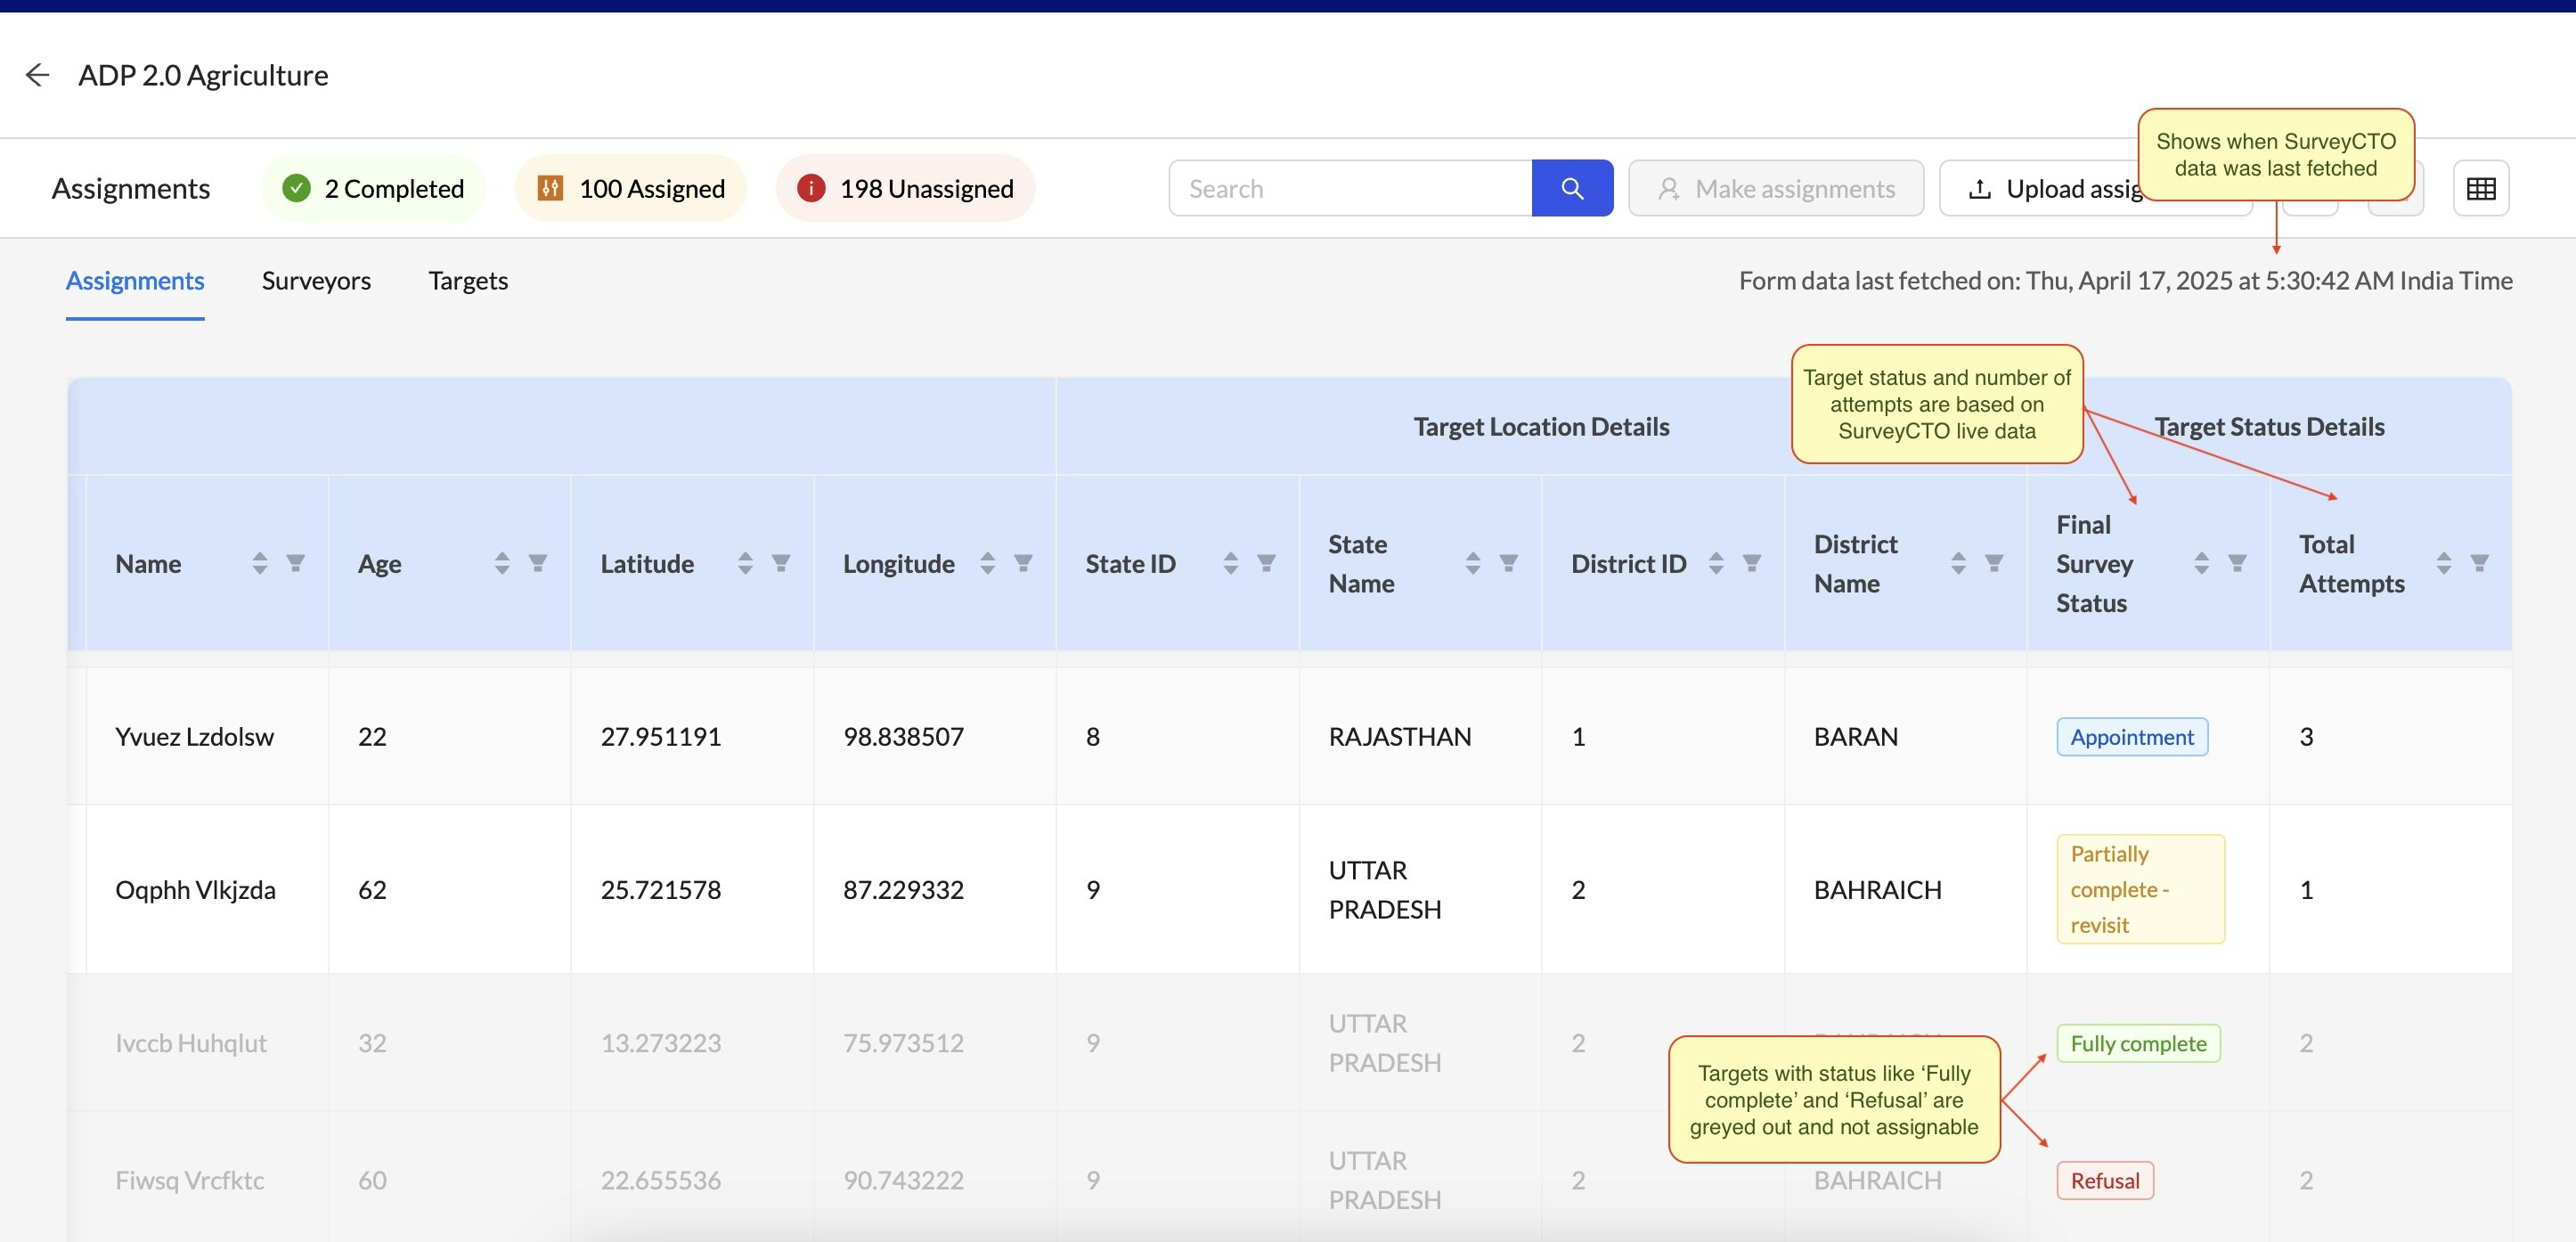Filter the Latitude column

point(781,563)
